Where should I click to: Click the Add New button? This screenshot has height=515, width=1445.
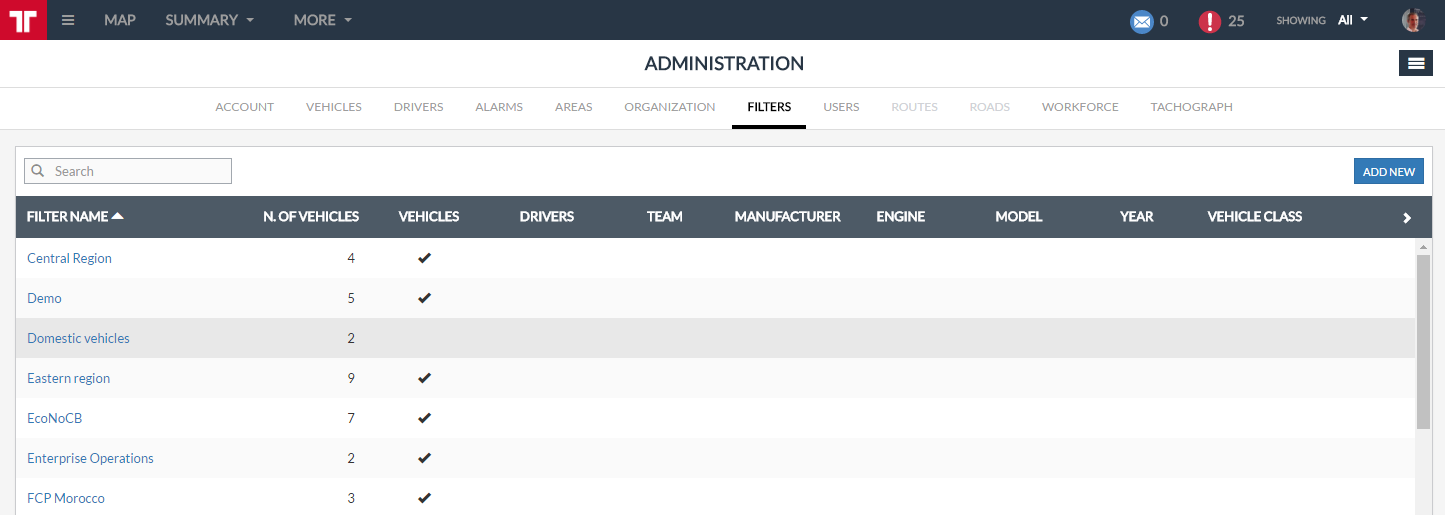tap(1388, 171)
